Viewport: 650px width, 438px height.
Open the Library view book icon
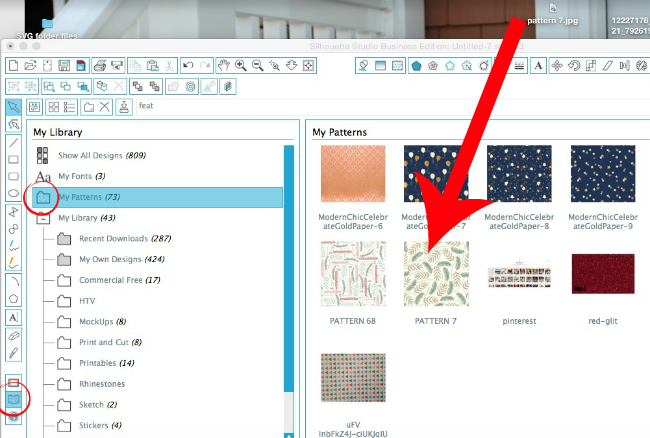[x=14, y=399]
